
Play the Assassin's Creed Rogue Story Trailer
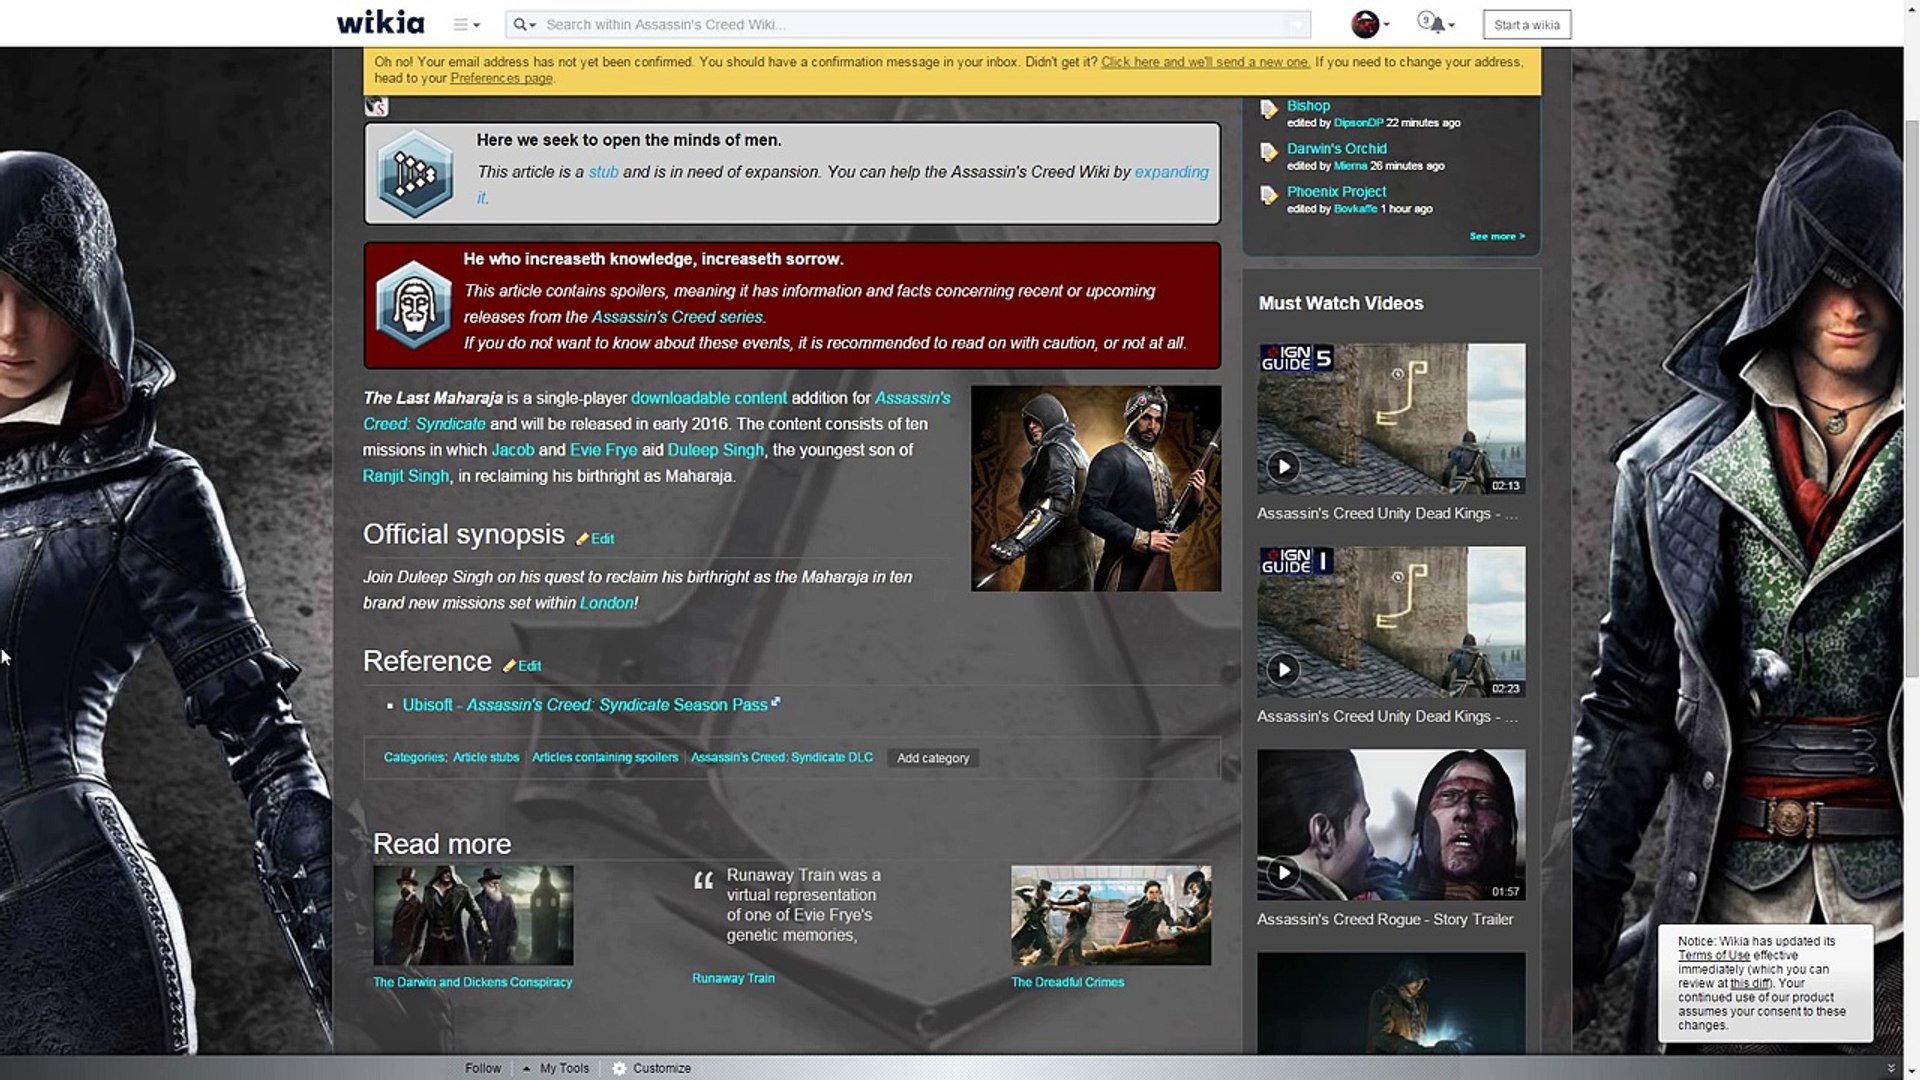1283,872
